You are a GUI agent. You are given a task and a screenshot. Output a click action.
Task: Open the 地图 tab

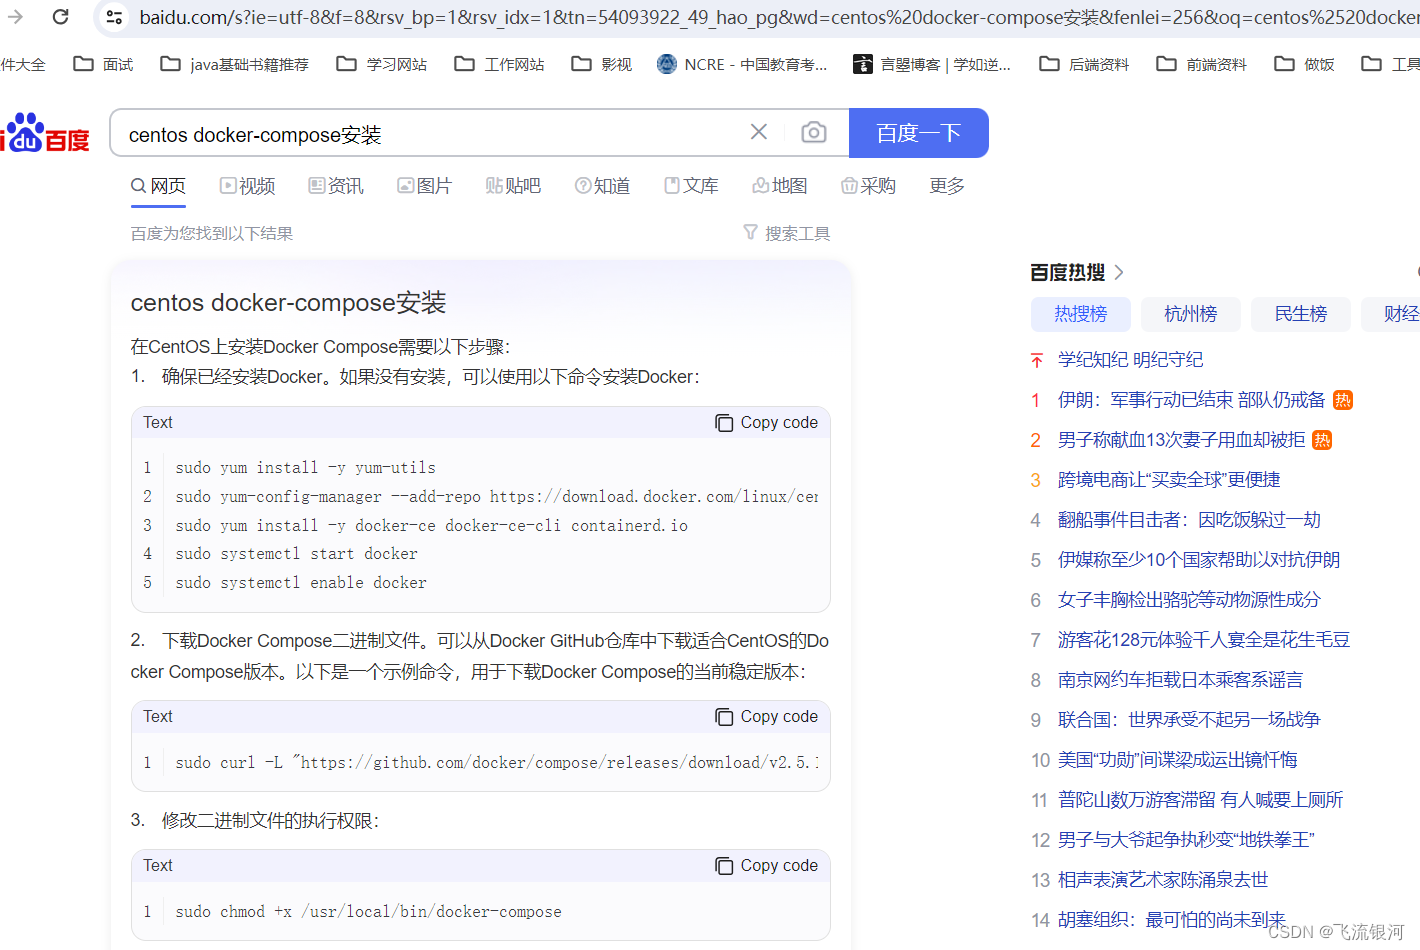click(x=780, y=186)
